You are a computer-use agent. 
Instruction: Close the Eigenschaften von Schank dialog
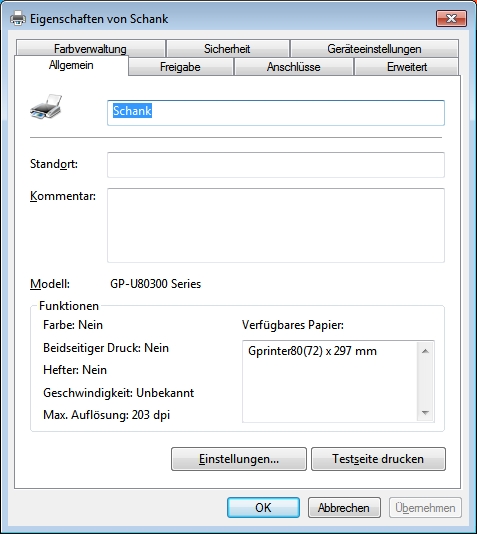tap(451, 18)
